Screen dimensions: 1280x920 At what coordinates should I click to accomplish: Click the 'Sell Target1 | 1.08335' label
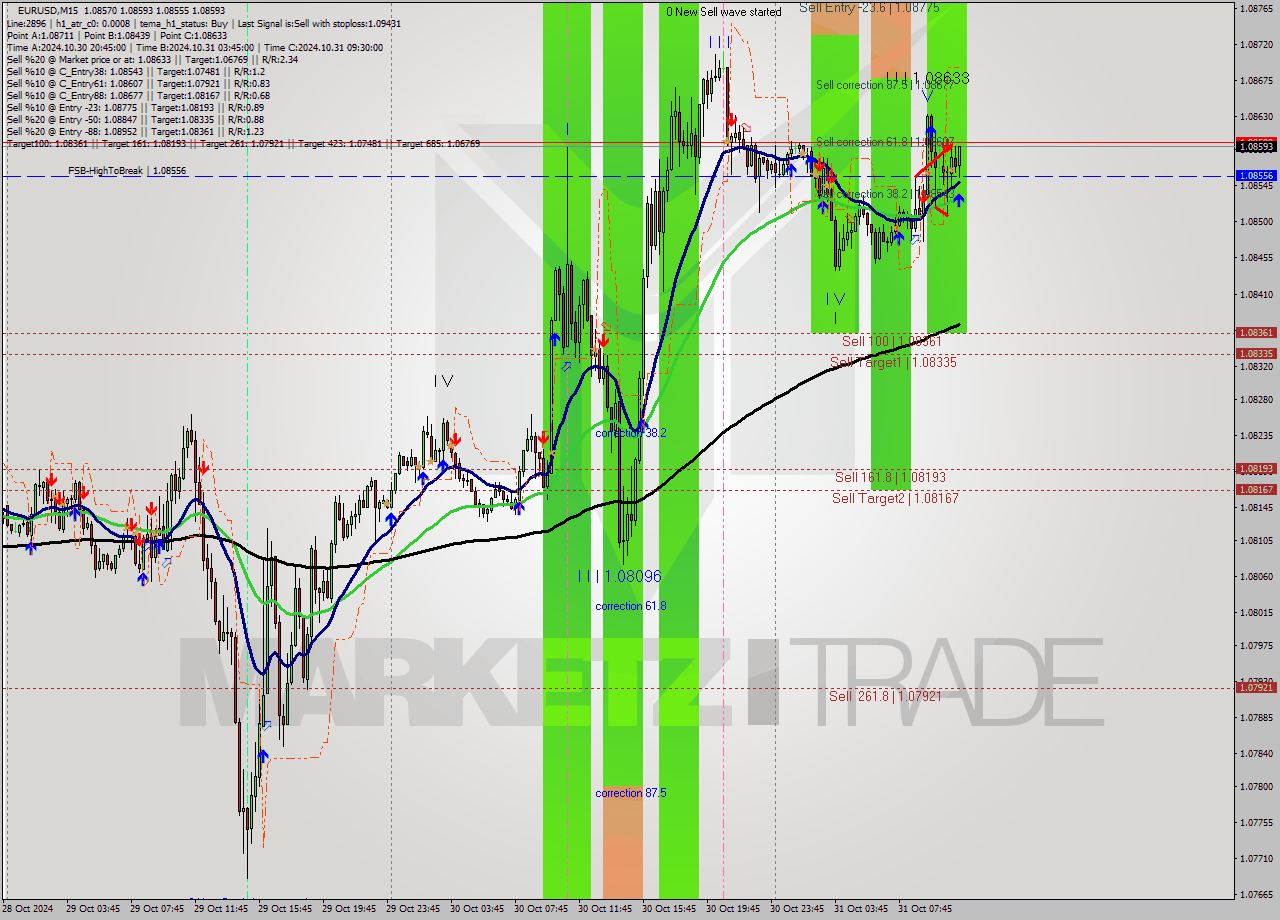tap(894, 362)
